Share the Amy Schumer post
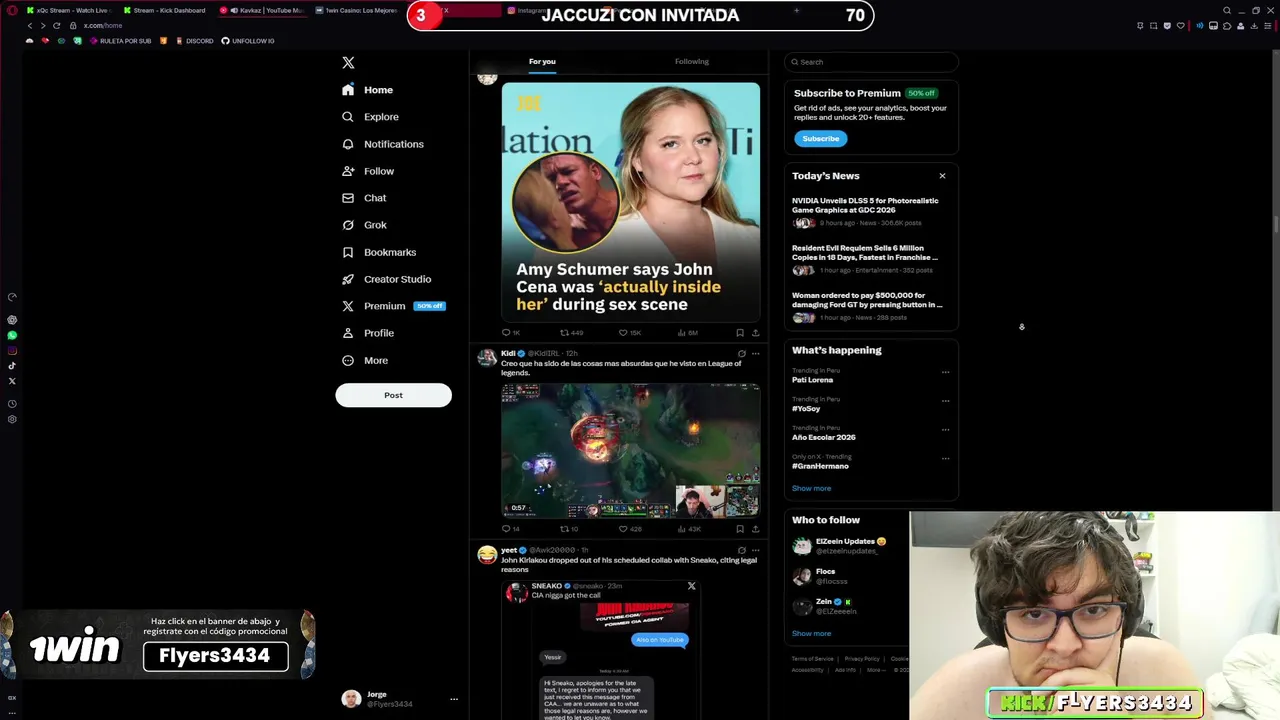The image size is (1280, 720). coord(755,332)
